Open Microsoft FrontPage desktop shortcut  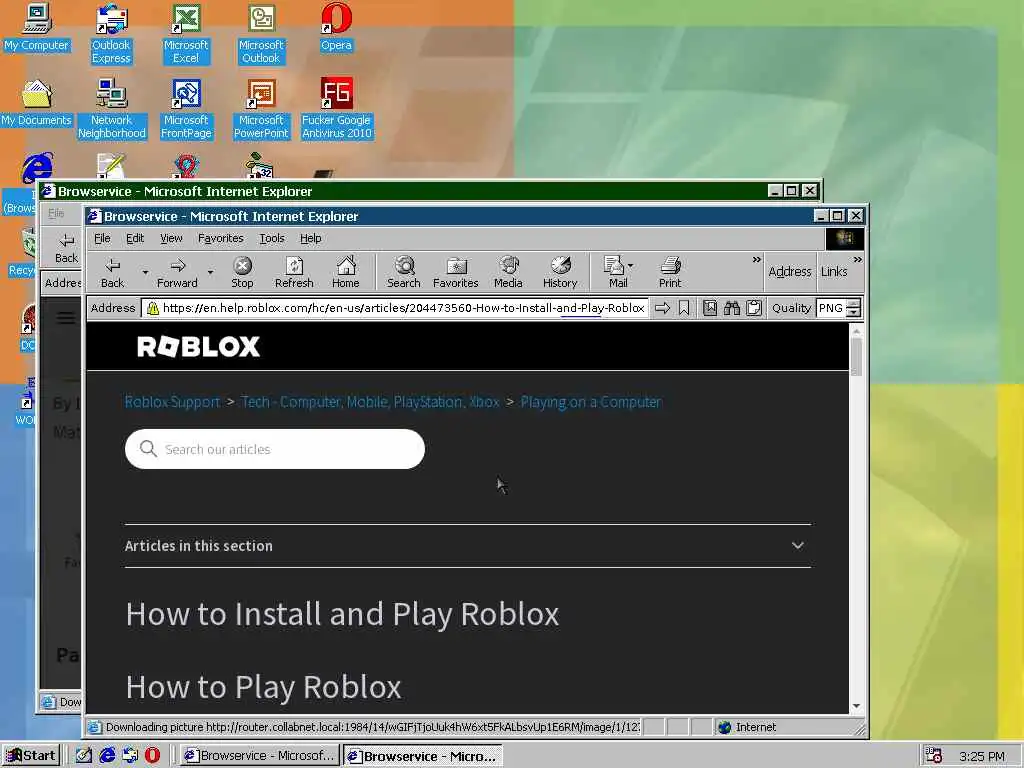click(x=186, y=109)
